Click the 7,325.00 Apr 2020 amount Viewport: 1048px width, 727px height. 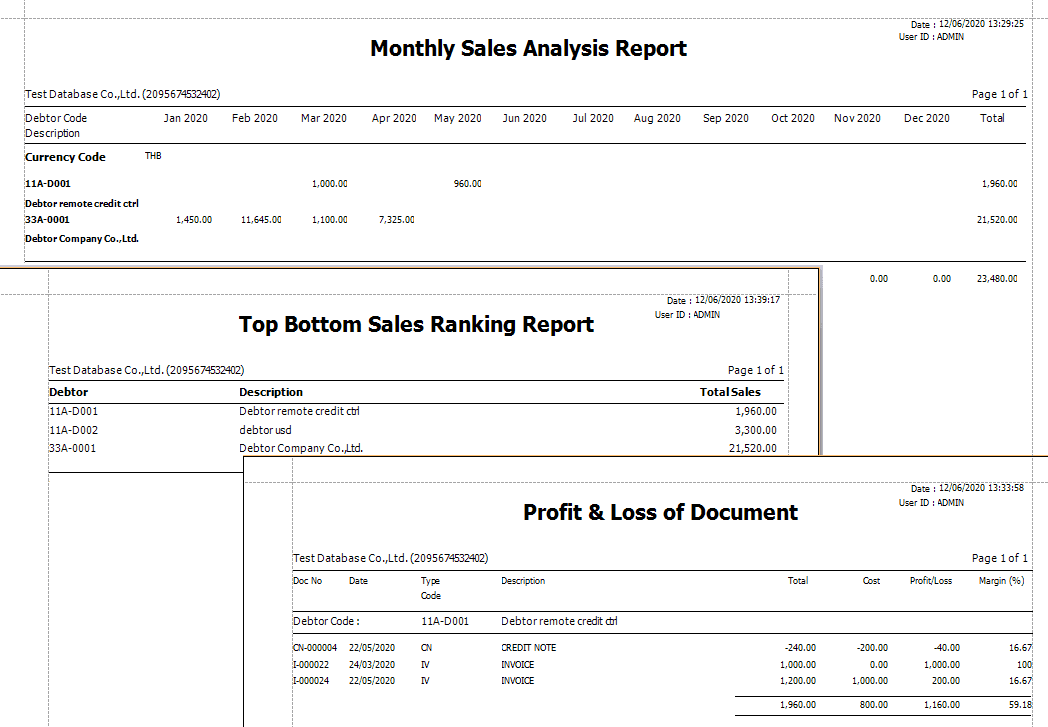(397, 220)
